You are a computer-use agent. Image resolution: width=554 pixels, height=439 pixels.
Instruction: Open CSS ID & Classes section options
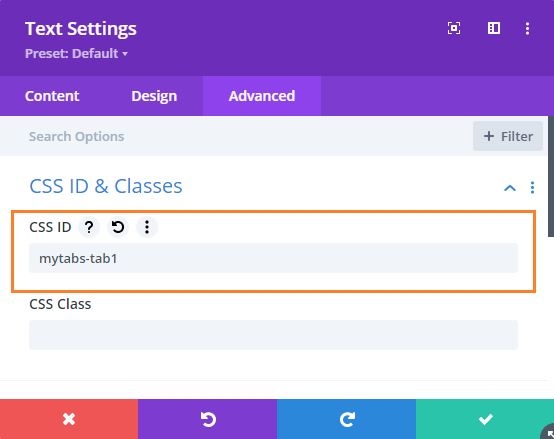(x=532, y=188)
